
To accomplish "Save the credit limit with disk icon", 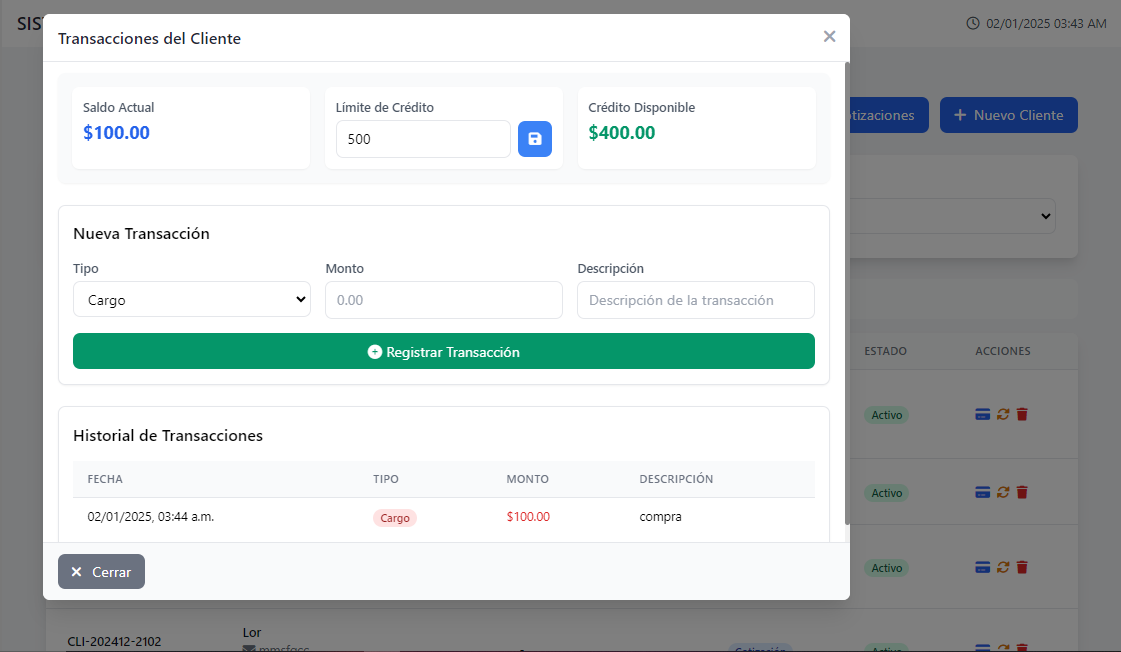I will click(x=534, y=139).
